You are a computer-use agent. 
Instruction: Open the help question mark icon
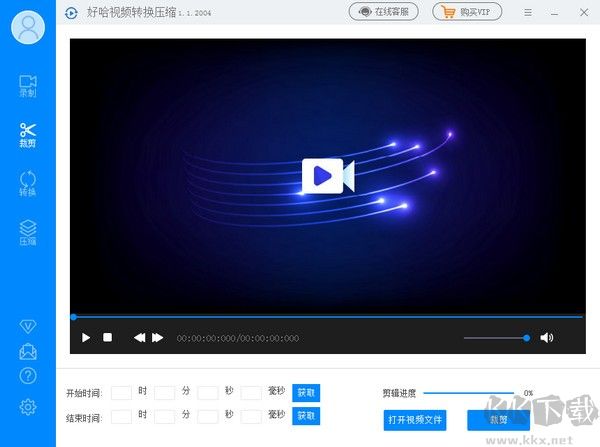click(28, 376)
